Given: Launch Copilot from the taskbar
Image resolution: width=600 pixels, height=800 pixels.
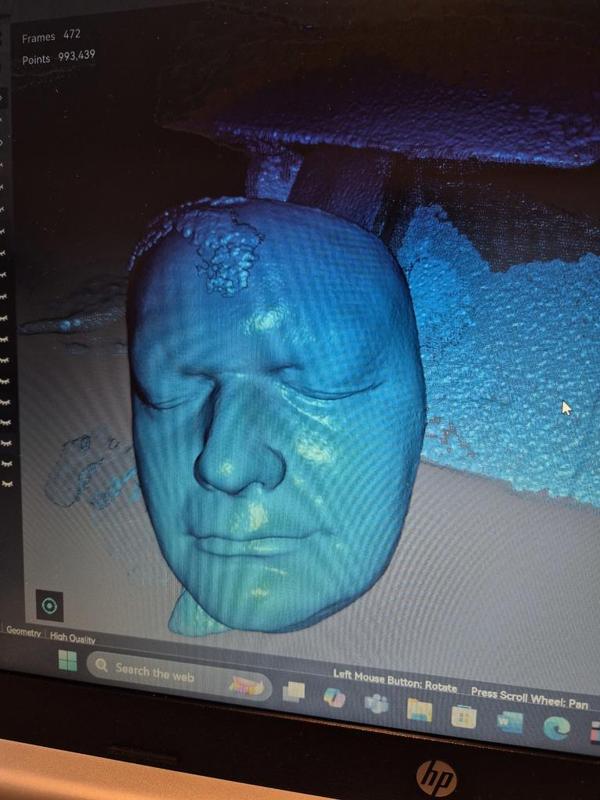Looking at the screenshot, I should point(335,697).
